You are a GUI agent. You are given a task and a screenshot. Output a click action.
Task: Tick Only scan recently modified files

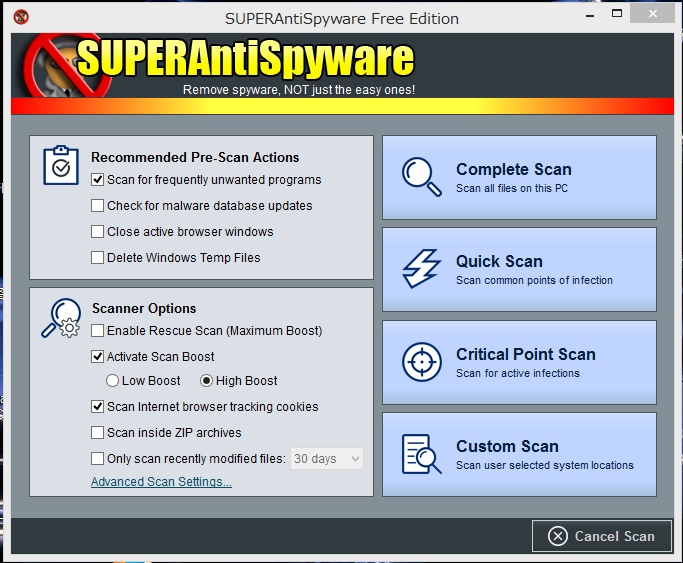(x=97, y=458)
